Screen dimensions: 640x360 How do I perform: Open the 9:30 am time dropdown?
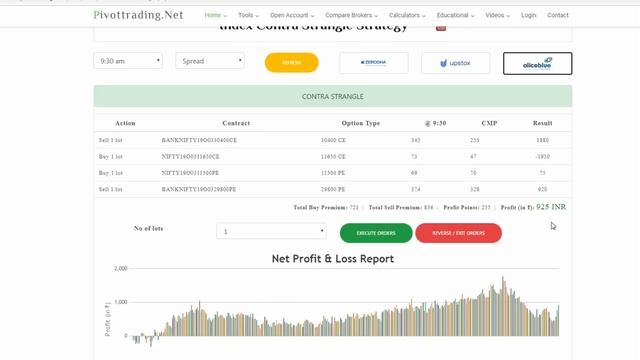[128, 61]
